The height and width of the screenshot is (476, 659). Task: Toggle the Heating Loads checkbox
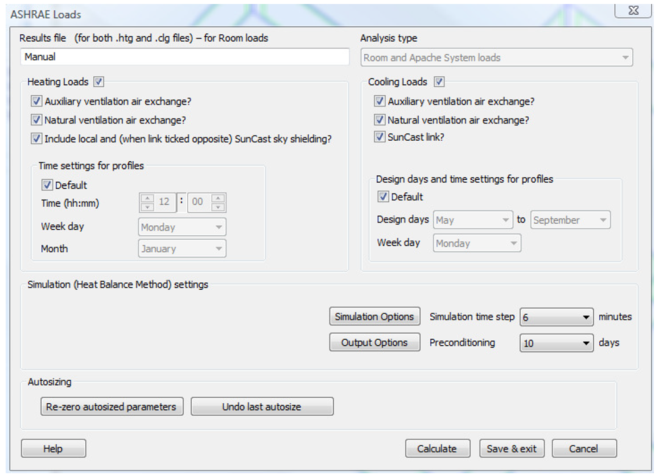click(98, 81)
